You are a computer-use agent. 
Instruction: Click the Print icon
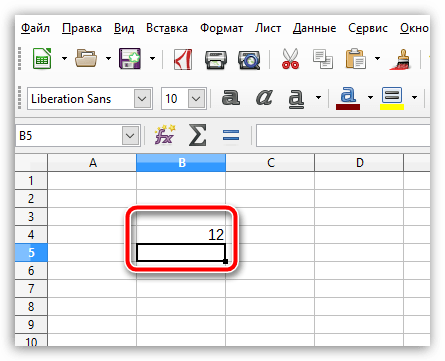click(x=216, y=60)
